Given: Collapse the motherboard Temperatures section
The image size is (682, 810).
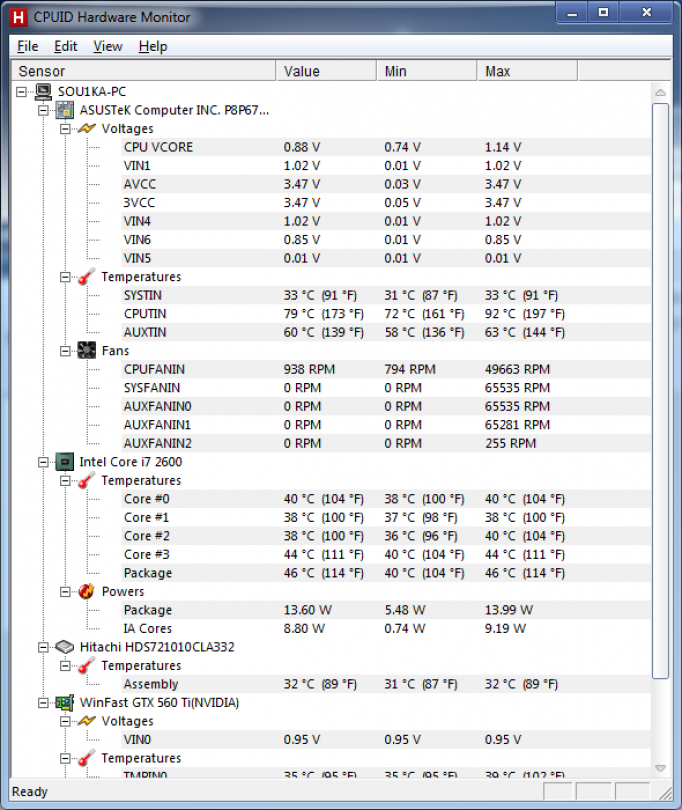Looking at the screenshot, I should pyautogui.click(x=65, y=277).
